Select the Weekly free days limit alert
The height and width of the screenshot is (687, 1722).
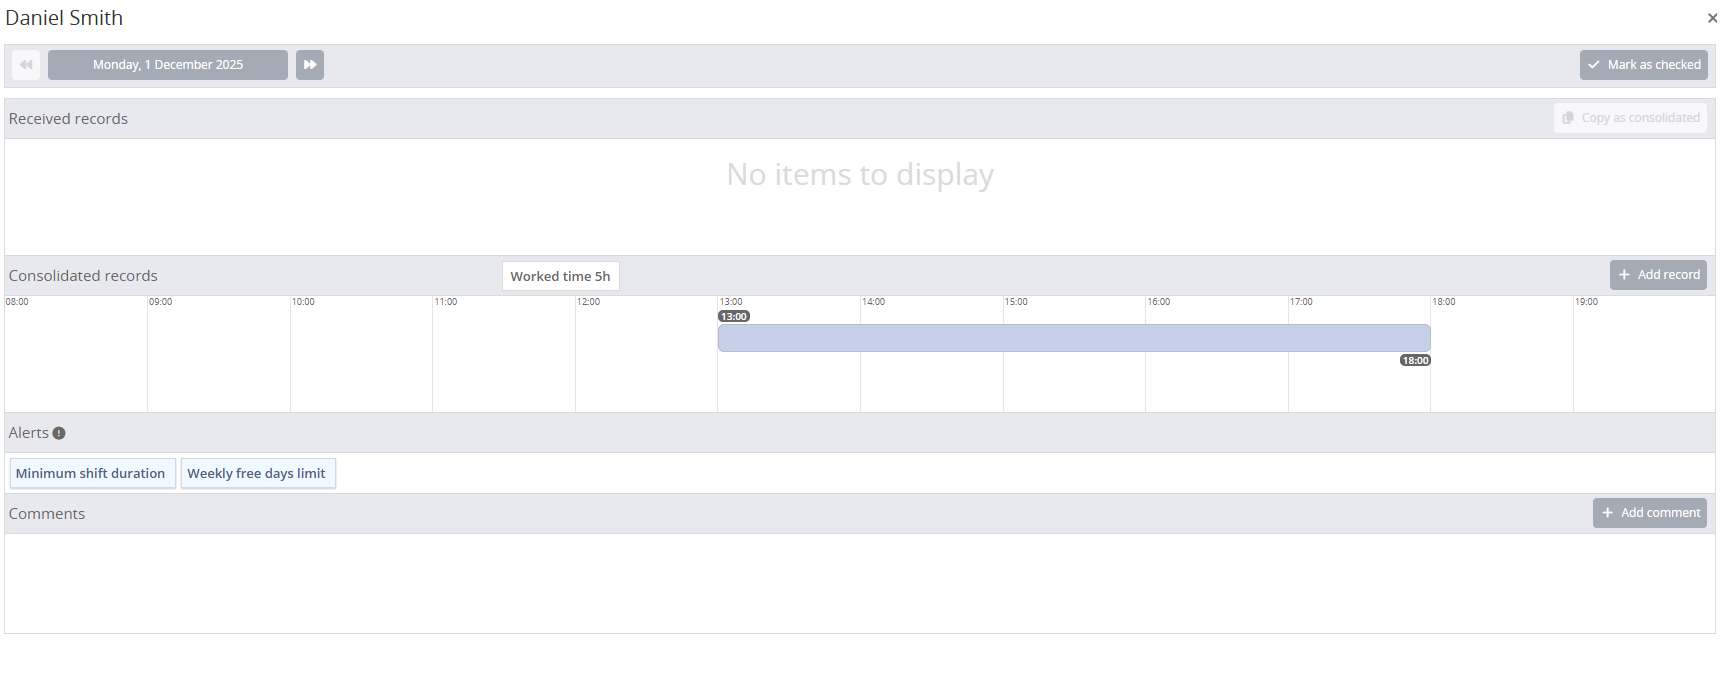point(257,473)
